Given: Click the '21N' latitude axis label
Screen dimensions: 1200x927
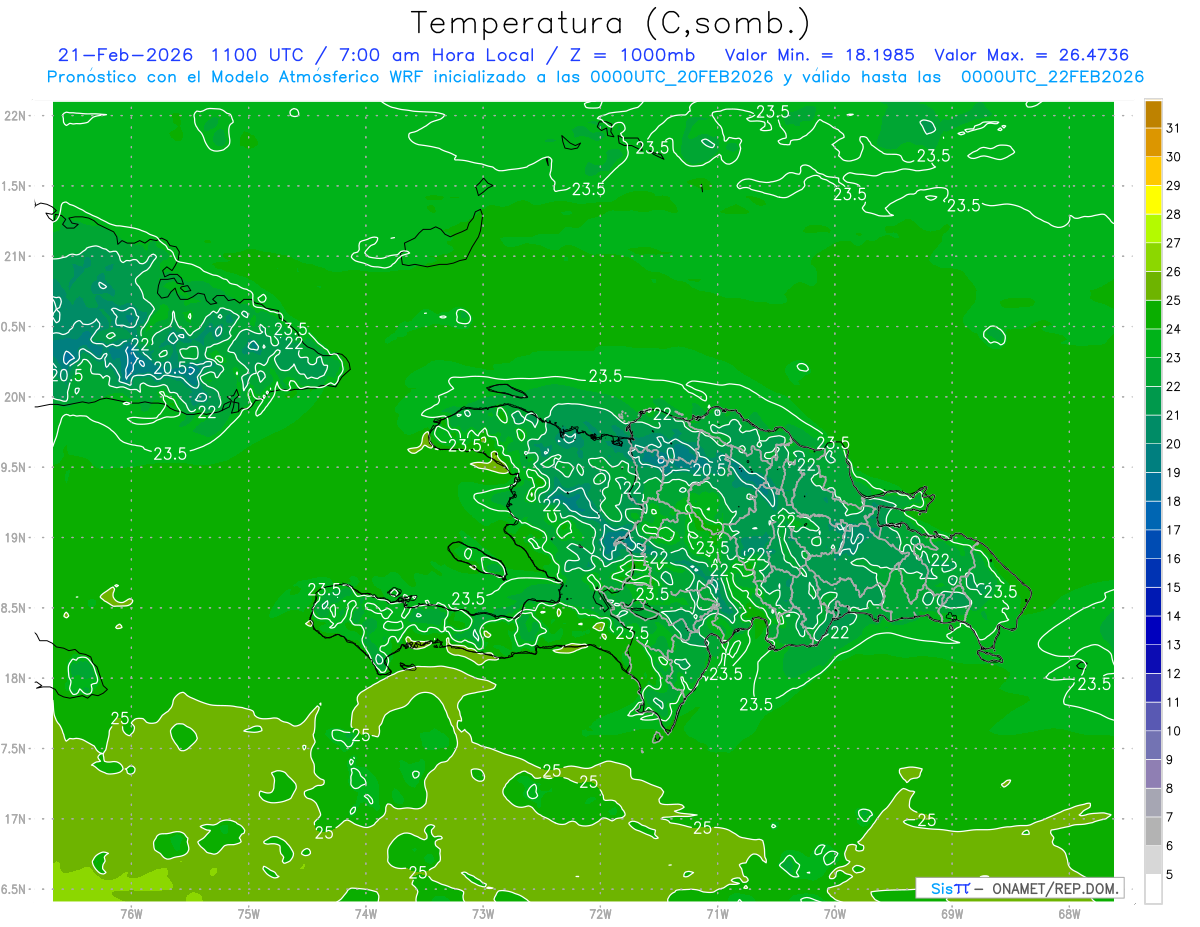Looking at the screenshot, I should click(x=17, y=257).
